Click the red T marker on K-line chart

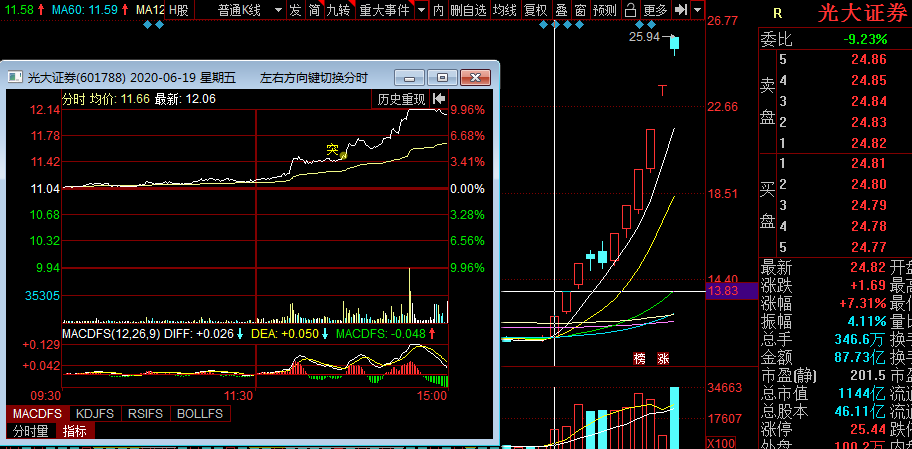[662, 90]
